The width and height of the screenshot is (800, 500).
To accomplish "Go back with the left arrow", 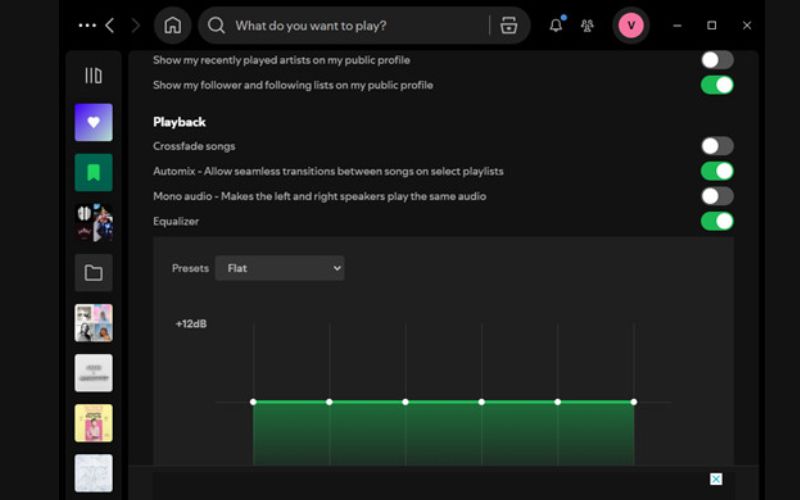I will pos(110,25).
